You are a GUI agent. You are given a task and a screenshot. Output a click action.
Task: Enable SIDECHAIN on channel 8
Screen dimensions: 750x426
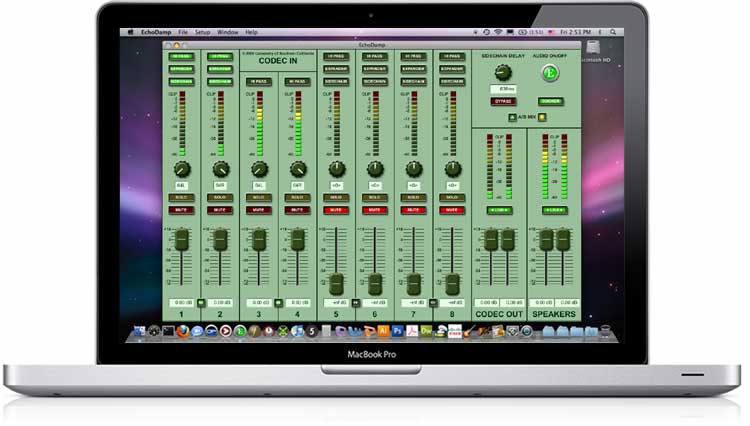pyautogui.click(x=452, y=82)
